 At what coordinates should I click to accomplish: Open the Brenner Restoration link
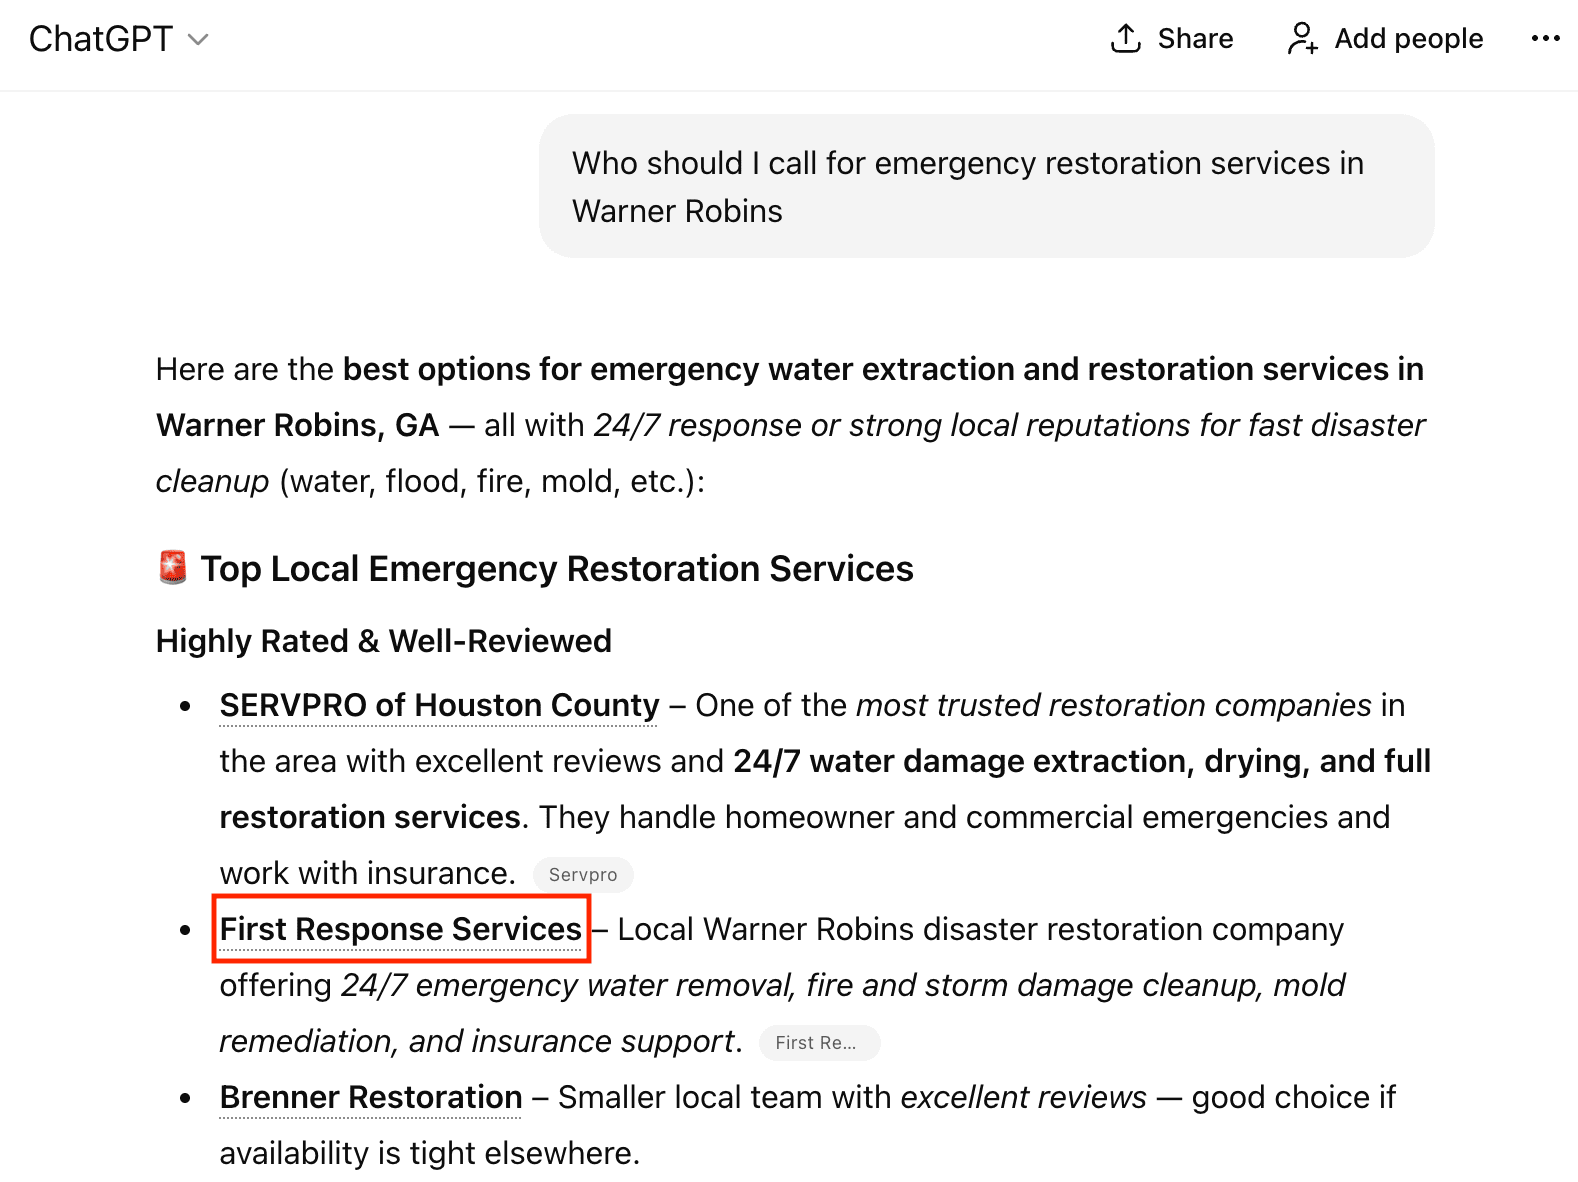click(x=371, y=1097)
